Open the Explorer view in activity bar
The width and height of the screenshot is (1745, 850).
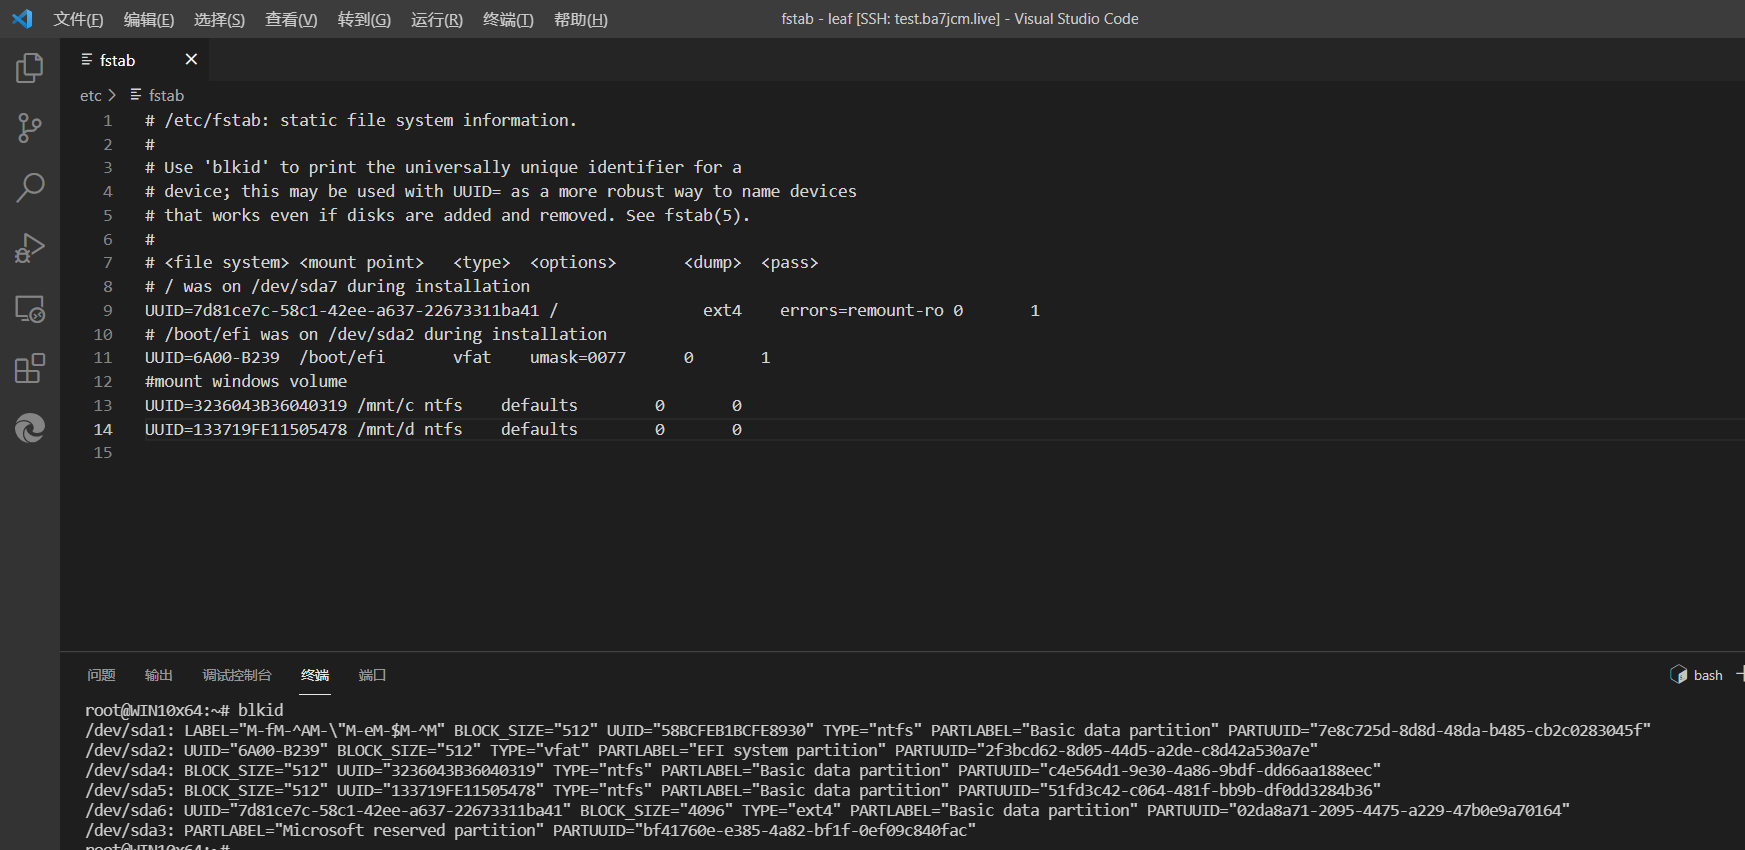pos(30,68)
